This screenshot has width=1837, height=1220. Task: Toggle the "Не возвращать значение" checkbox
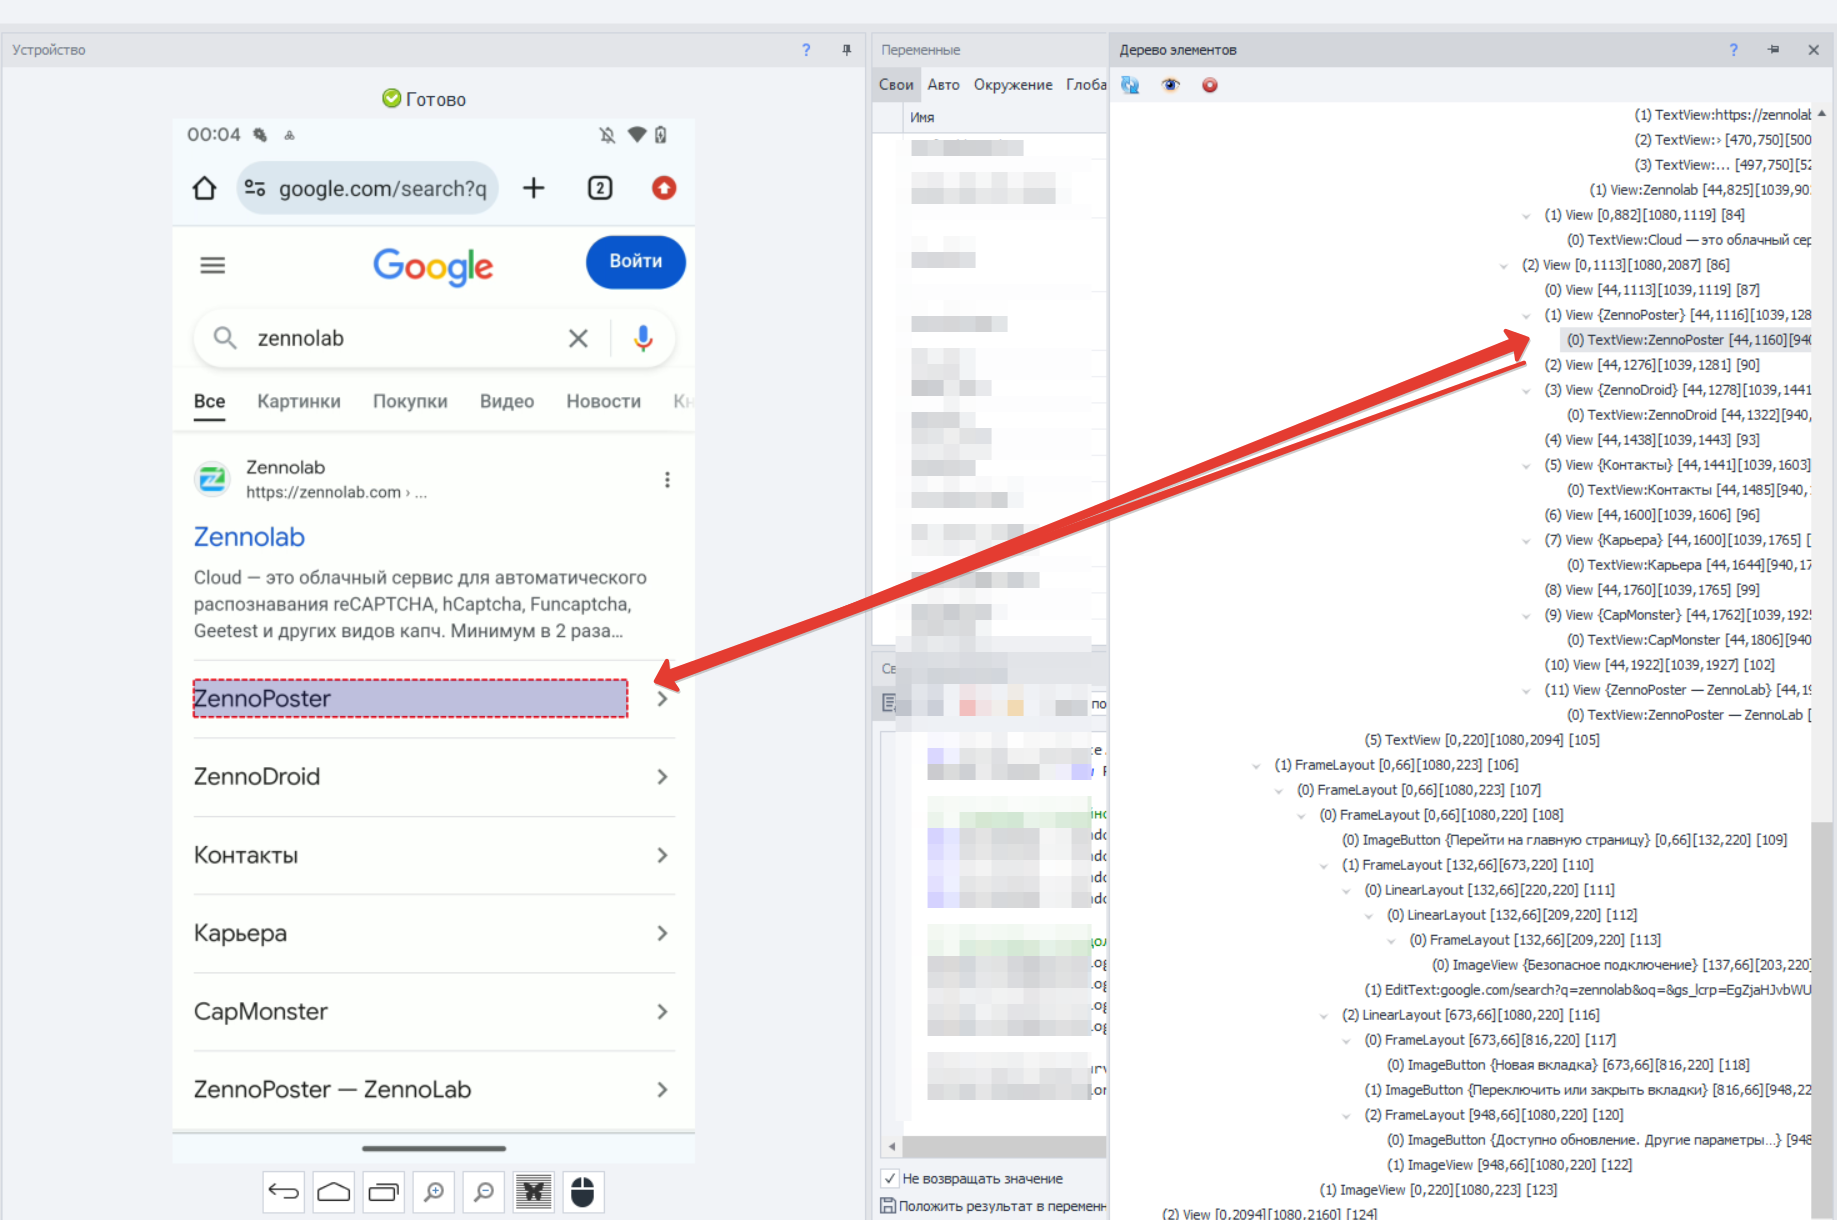click(x=890, y=1179)
